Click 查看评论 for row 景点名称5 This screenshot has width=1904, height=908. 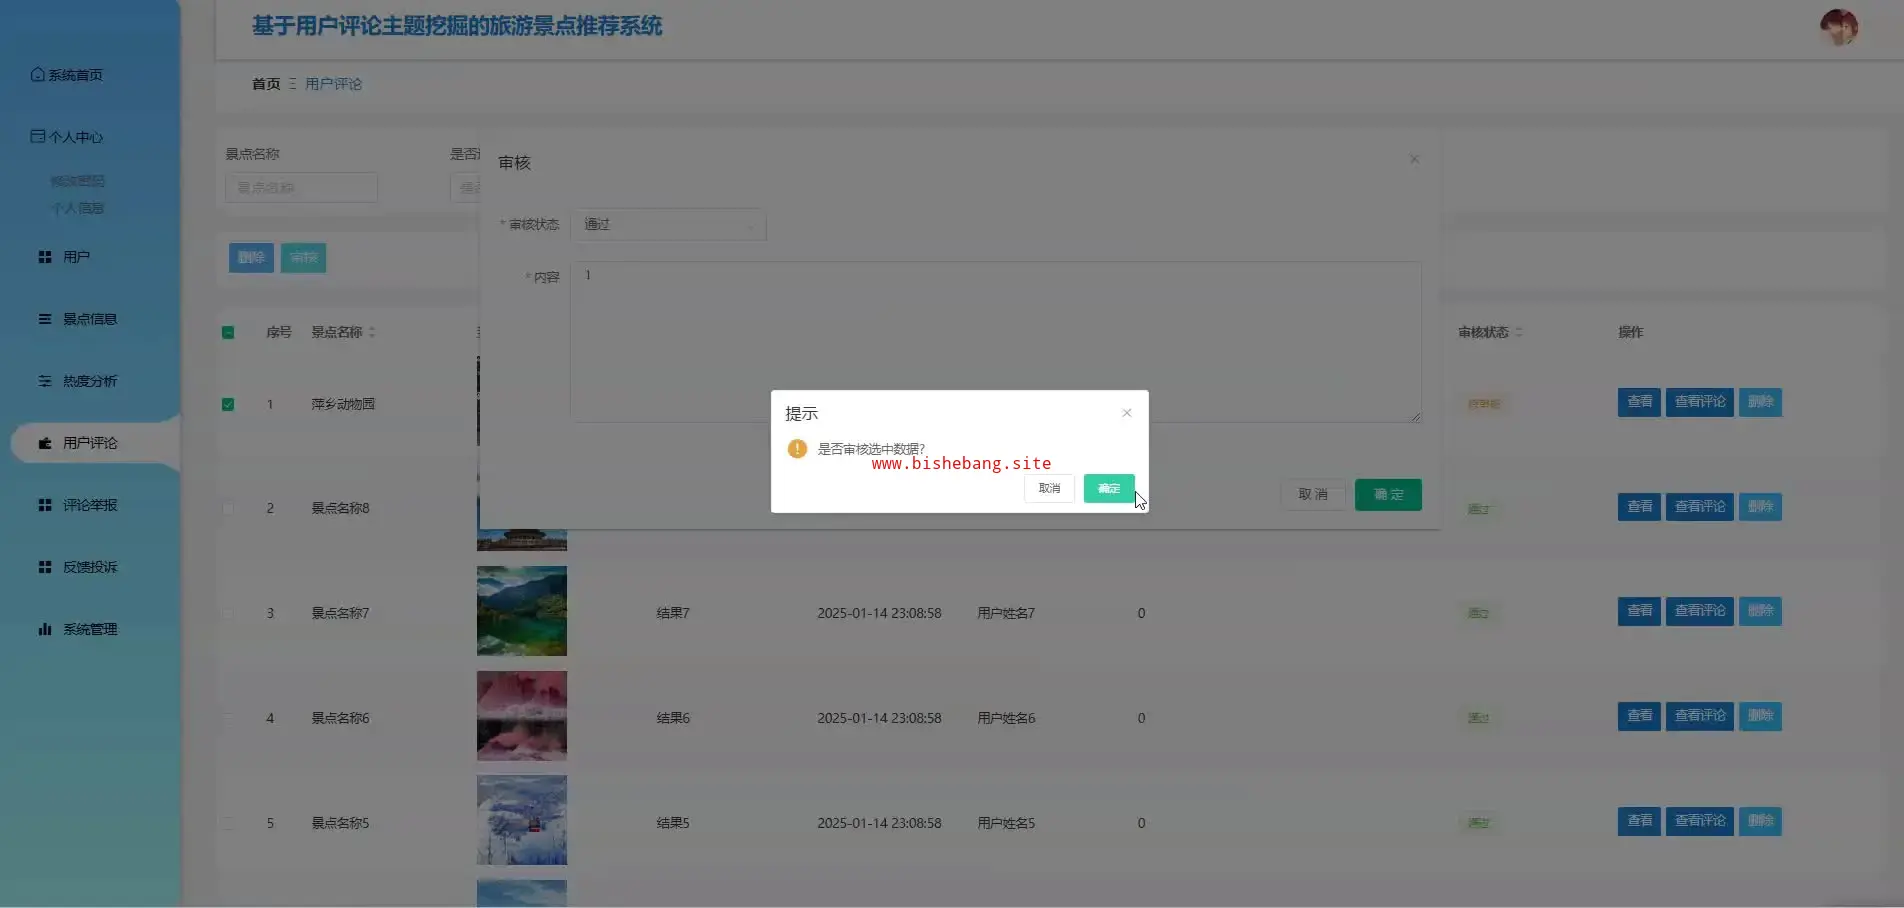click(1700, 821)
